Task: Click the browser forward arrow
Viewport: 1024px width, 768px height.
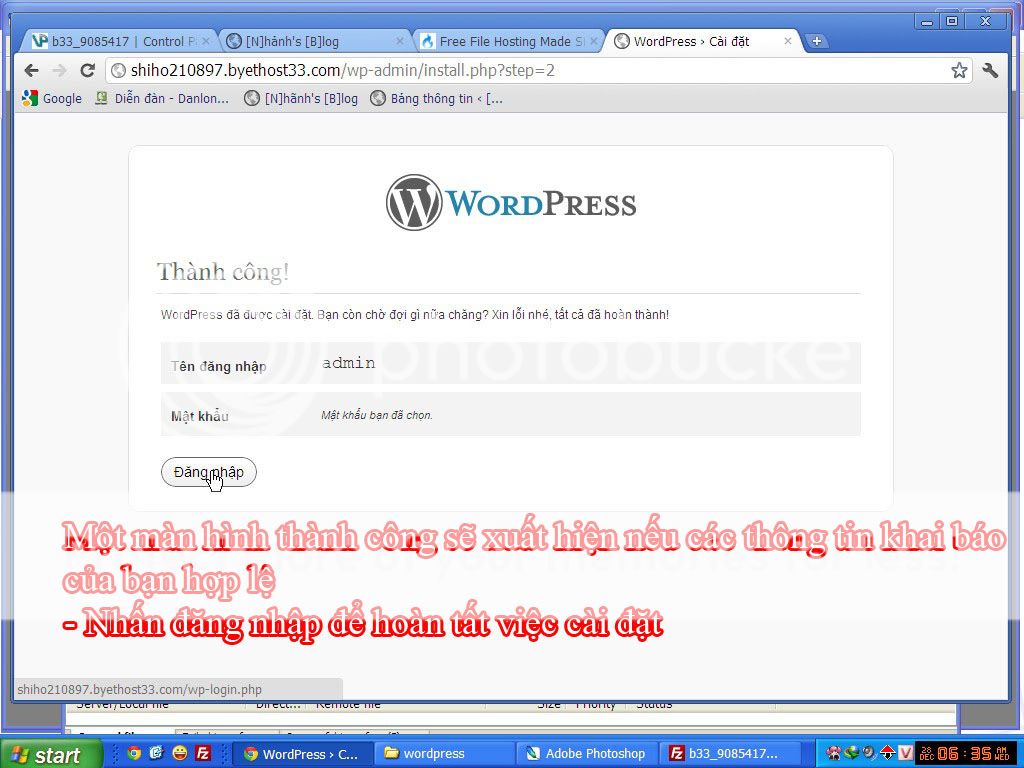Action: click(x=59, y=71)
